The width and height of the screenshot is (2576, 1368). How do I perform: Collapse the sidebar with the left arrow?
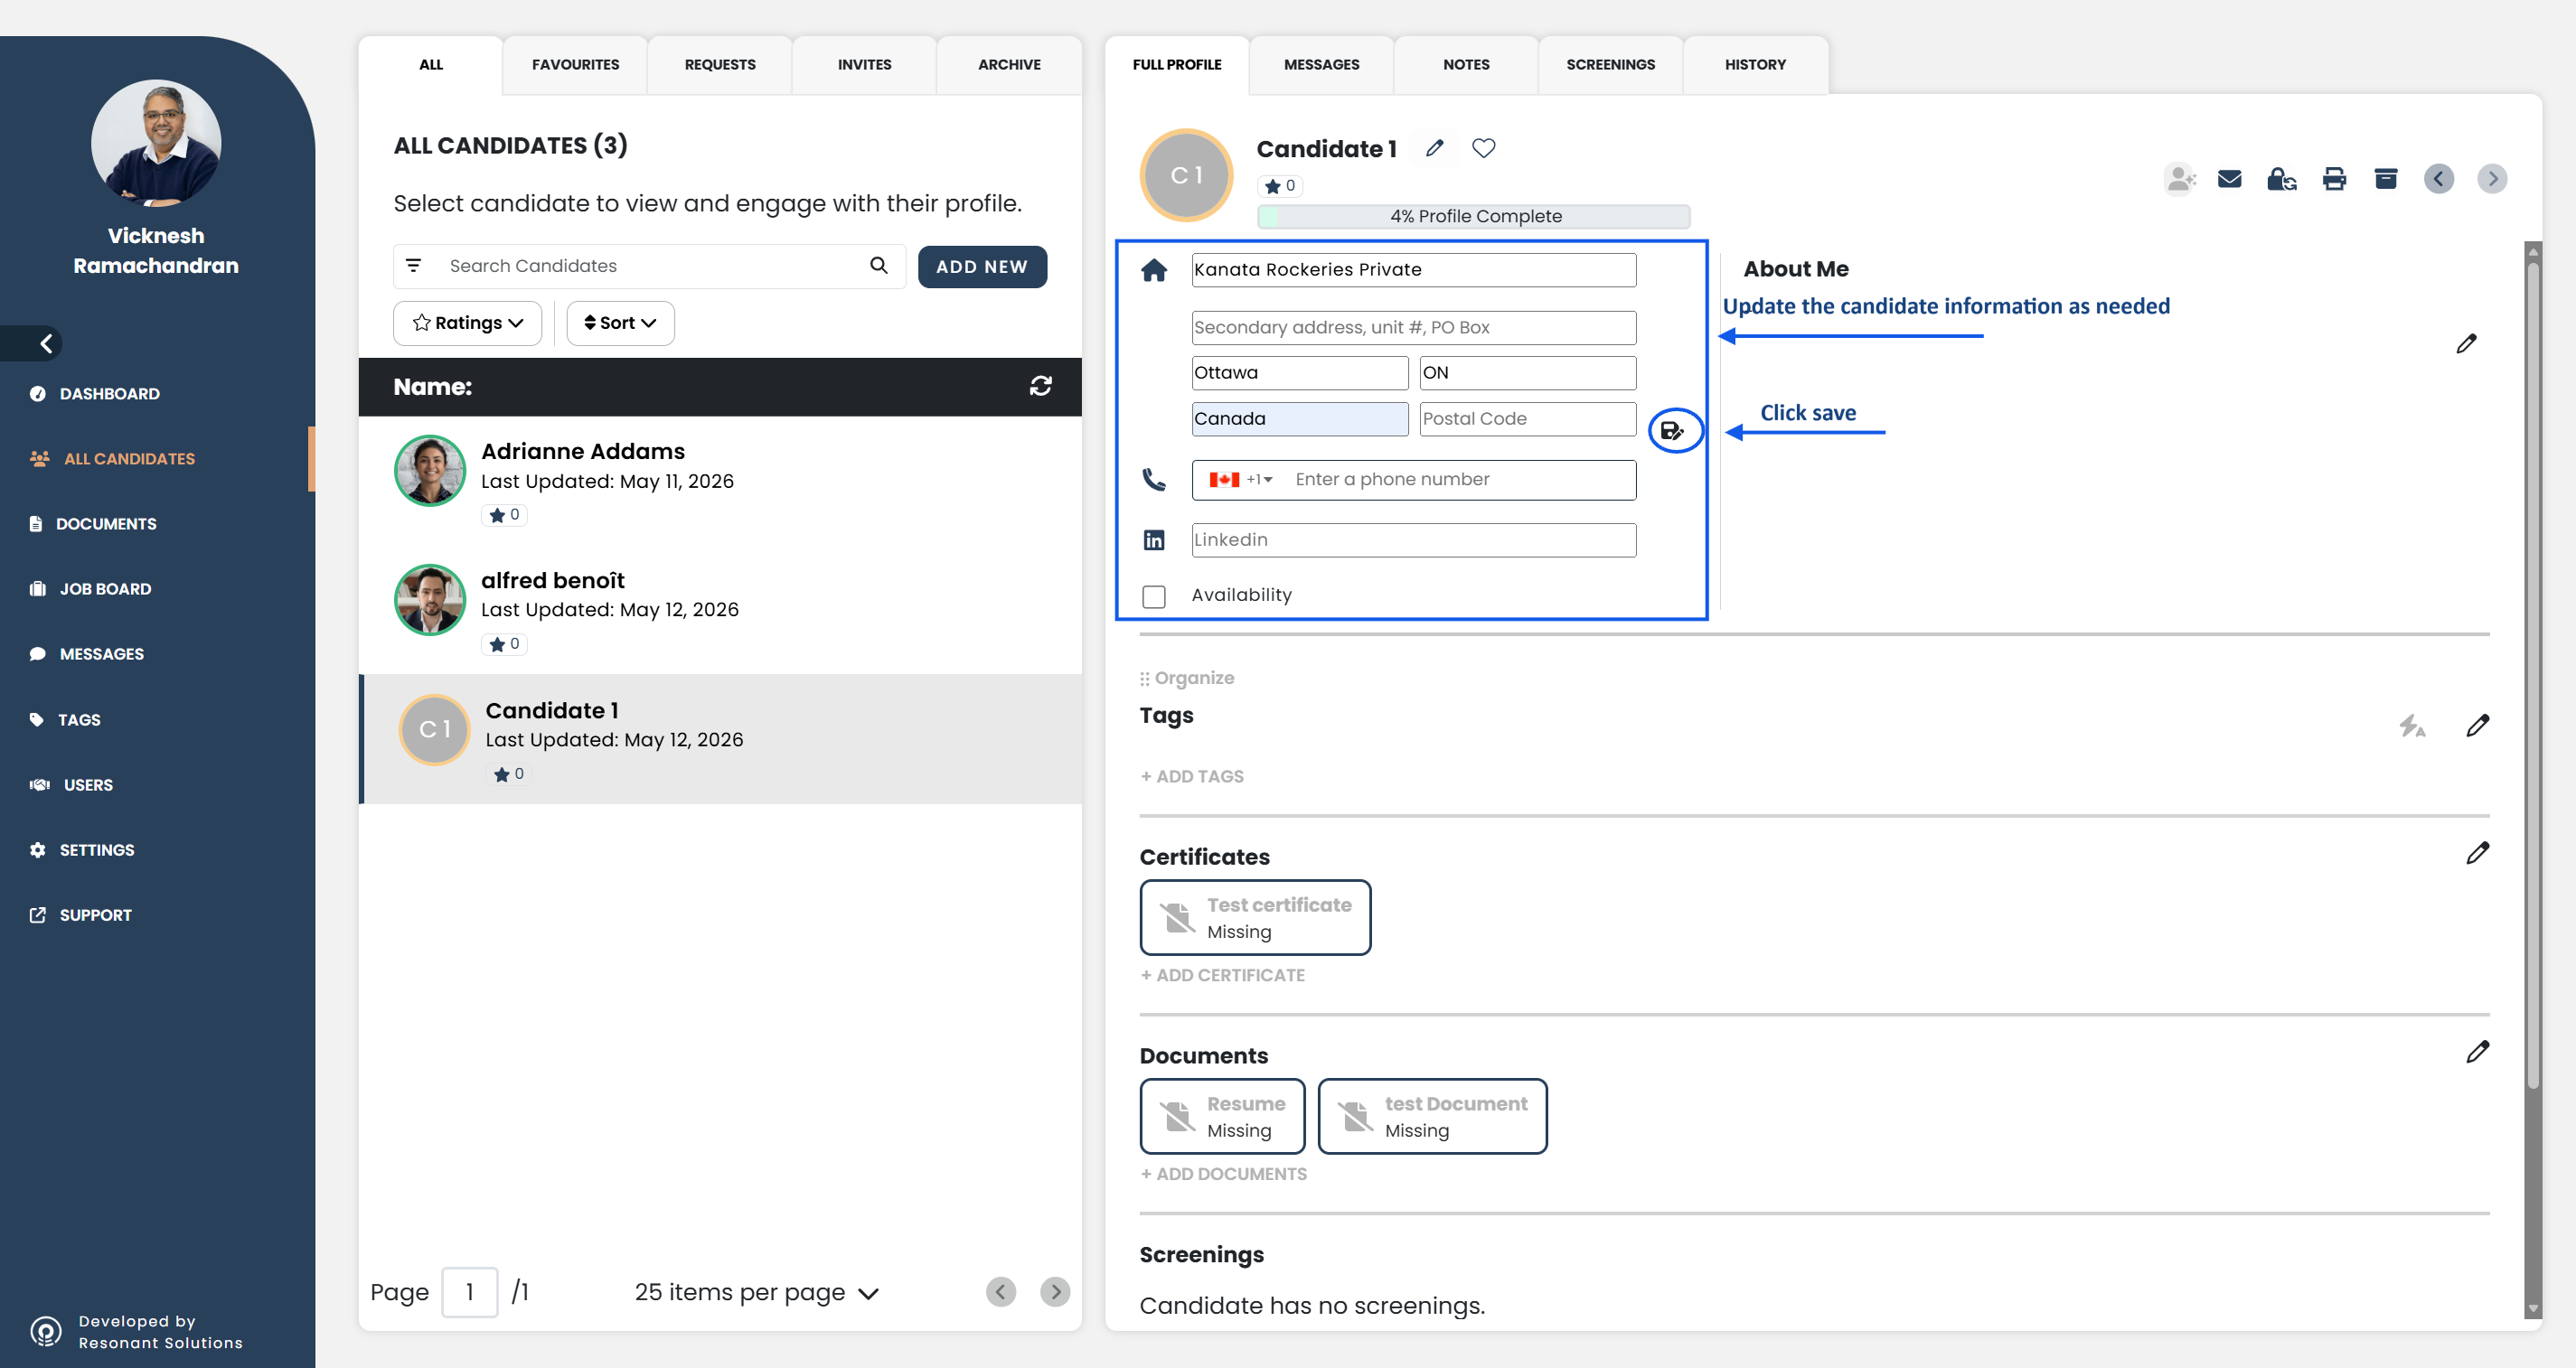click(46, 344)
